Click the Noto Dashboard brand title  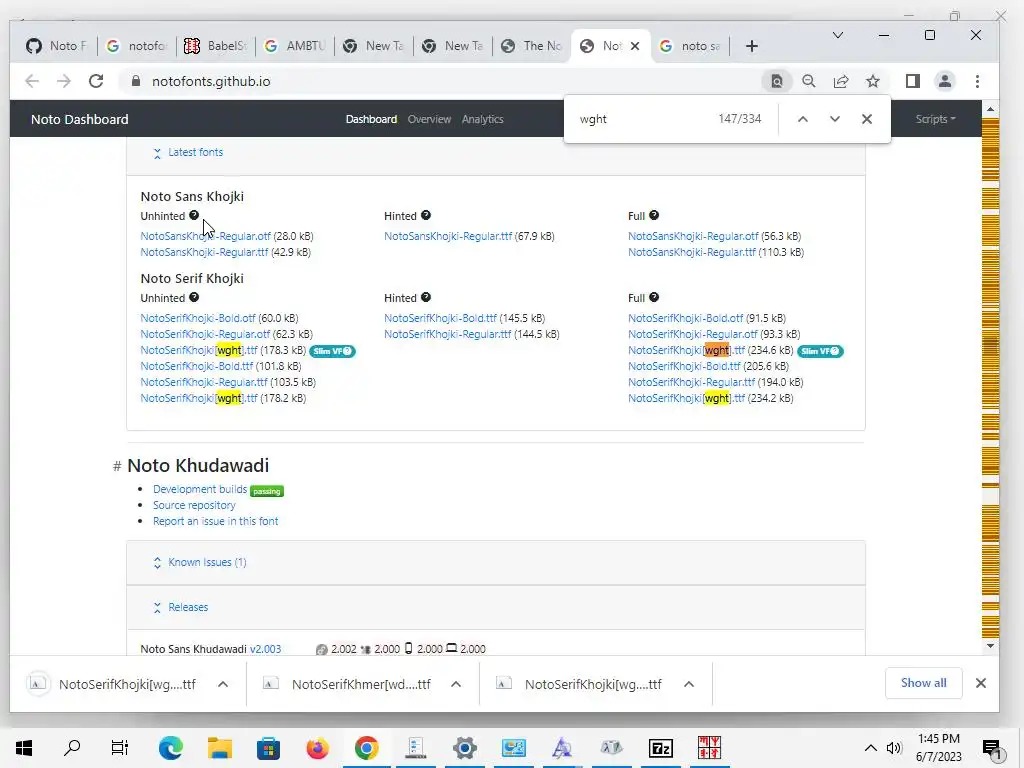click(80, 120)
